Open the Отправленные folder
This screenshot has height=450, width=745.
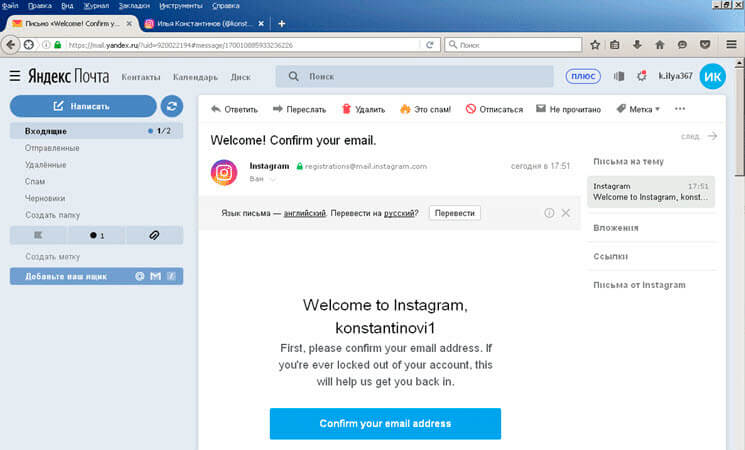click(52, 148)
